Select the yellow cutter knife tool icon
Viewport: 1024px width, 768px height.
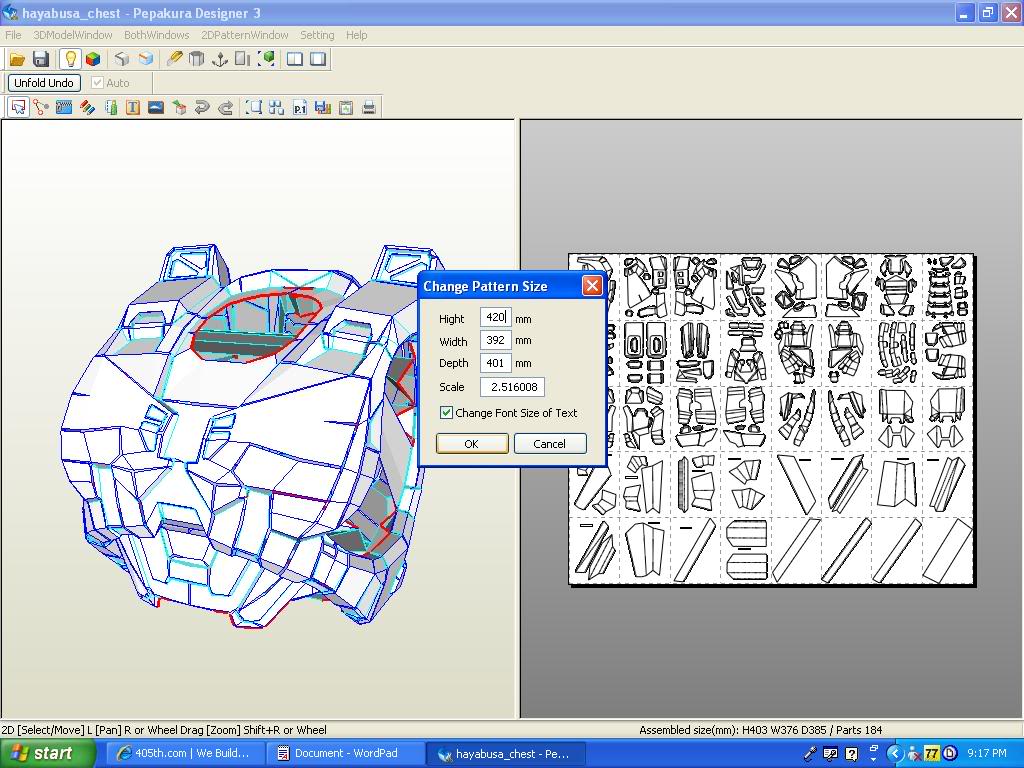pos(174,59)
